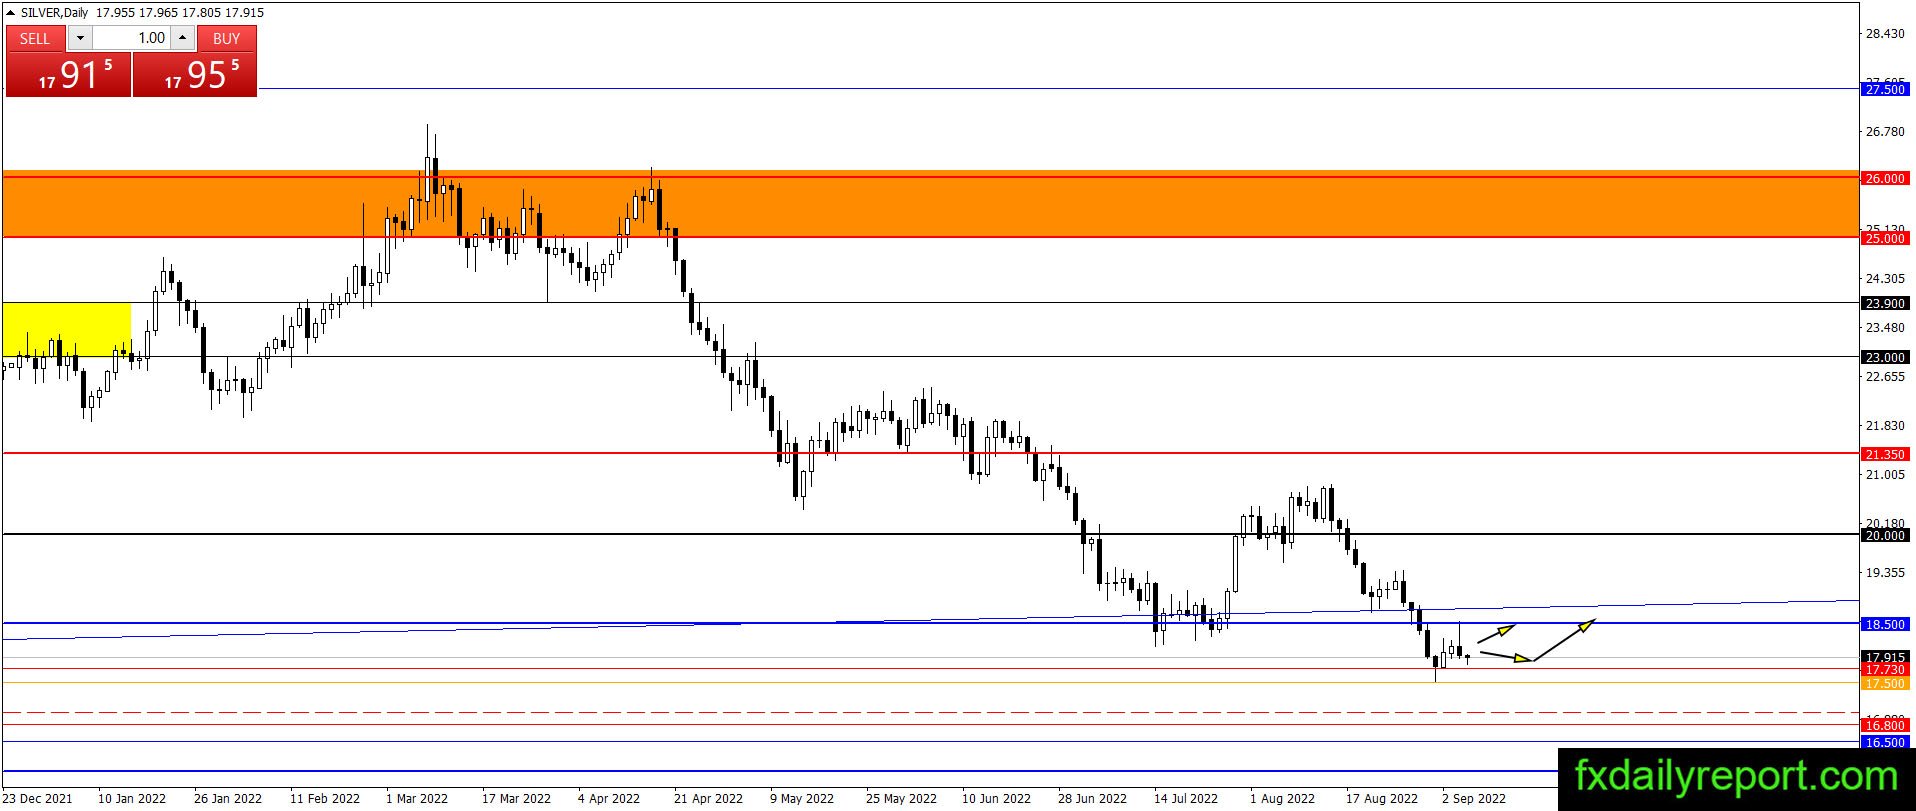Select the 23.000 price level label
Image resolution: width=1916 pixels, height=811 pixels.
point(1886,358)
